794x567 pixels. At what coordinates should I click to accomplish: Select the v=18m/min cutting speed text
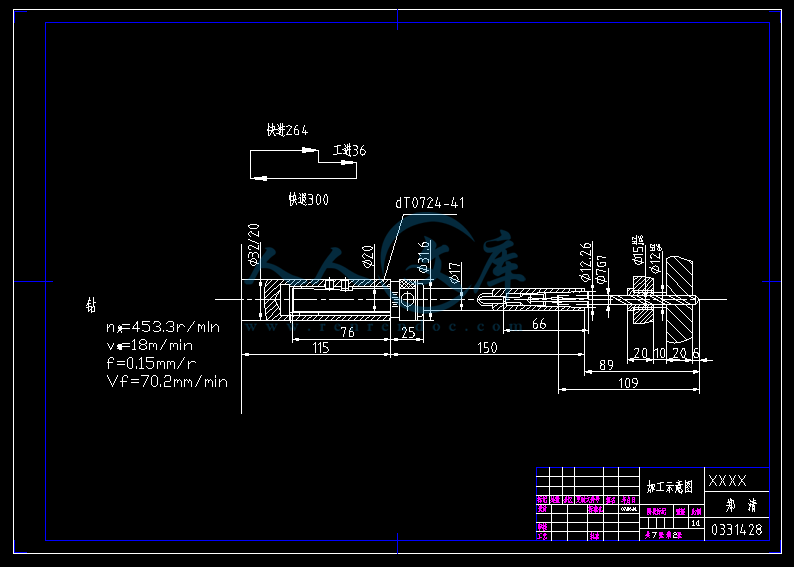point(149,345)
